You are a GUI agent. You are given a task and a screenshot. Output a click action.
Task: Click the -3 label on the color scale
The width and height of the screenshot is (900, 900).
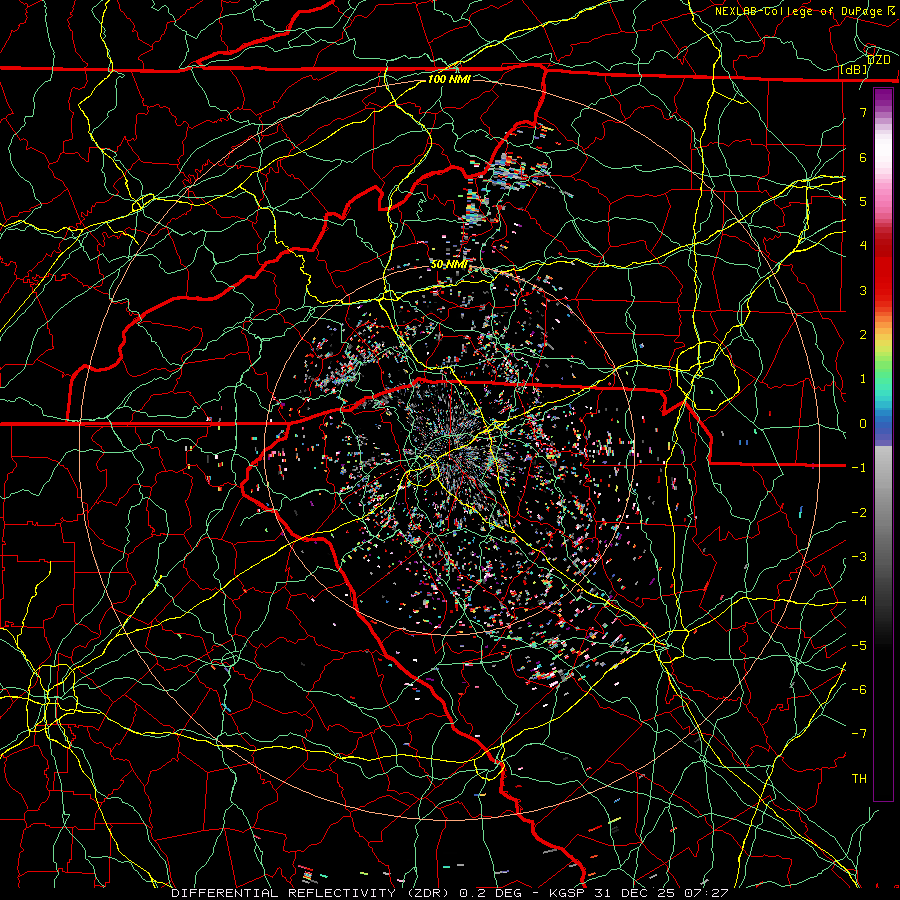coord(859,557)
